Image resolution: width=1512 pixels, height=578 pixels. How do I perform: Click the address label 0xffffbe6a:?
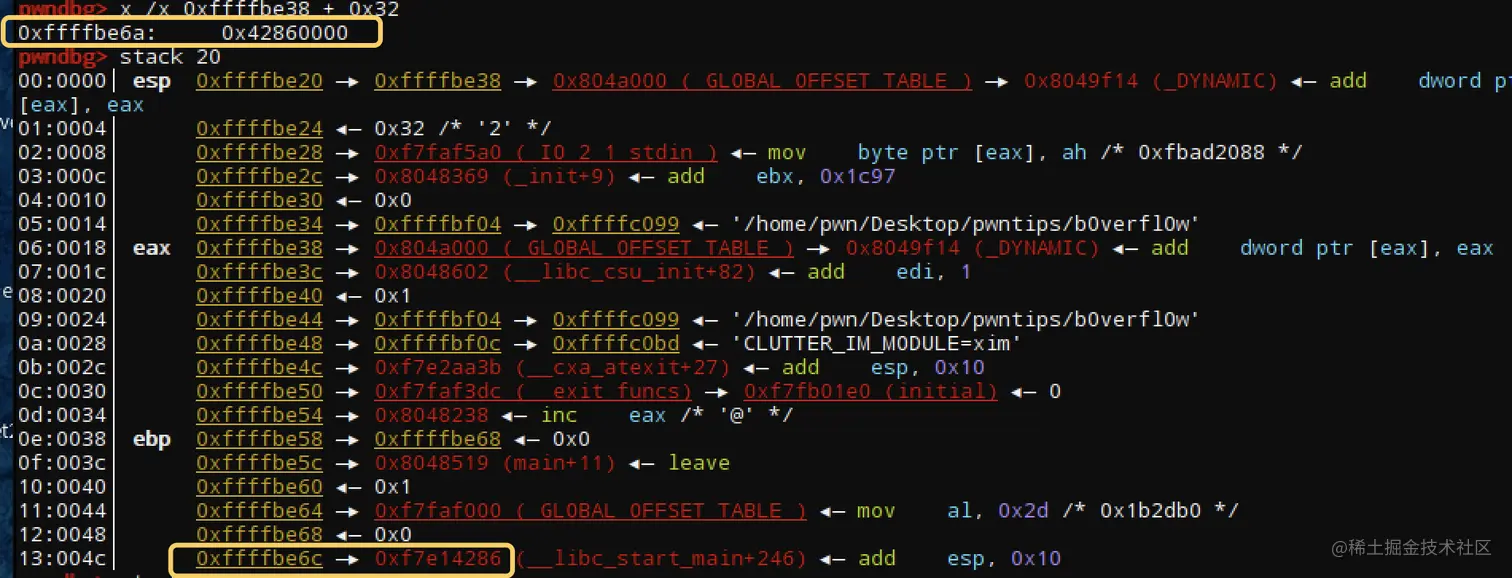click(88, 33)
